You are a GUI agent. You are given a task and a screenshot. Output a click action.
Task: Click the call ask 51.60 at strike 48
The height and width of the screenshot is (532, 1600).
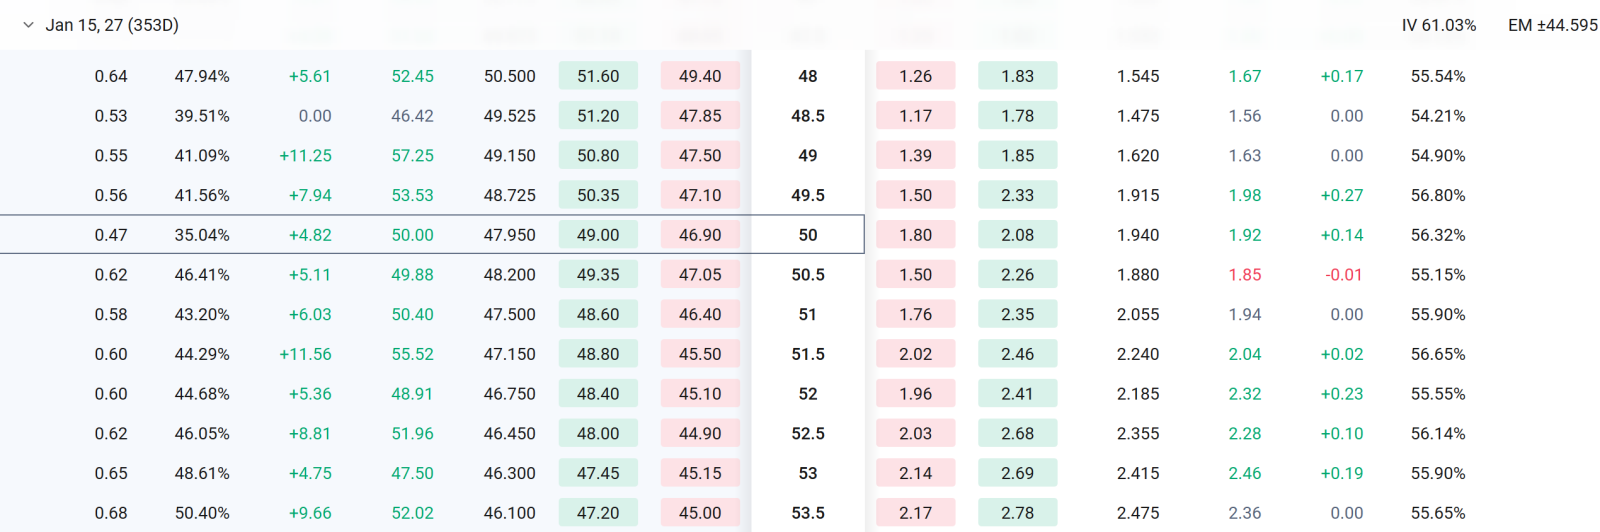click(x=598, y=76)
